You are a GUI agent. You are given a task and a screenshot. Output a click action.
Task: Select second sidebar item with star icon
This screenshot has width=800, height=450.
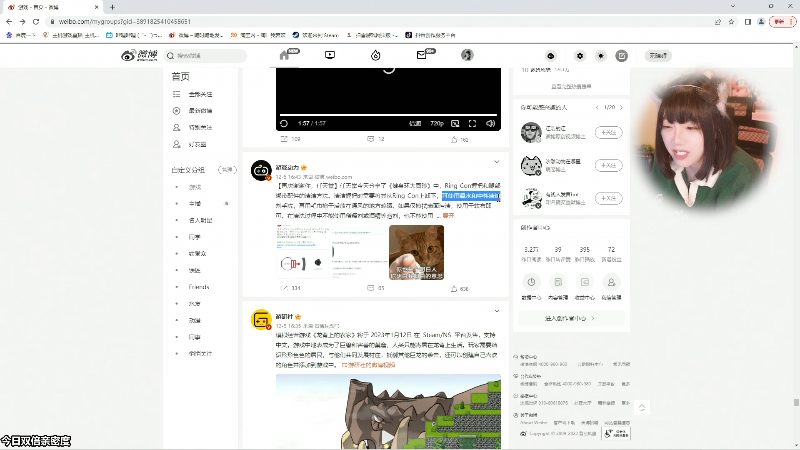pyautogui.click(x=194, y=111)
